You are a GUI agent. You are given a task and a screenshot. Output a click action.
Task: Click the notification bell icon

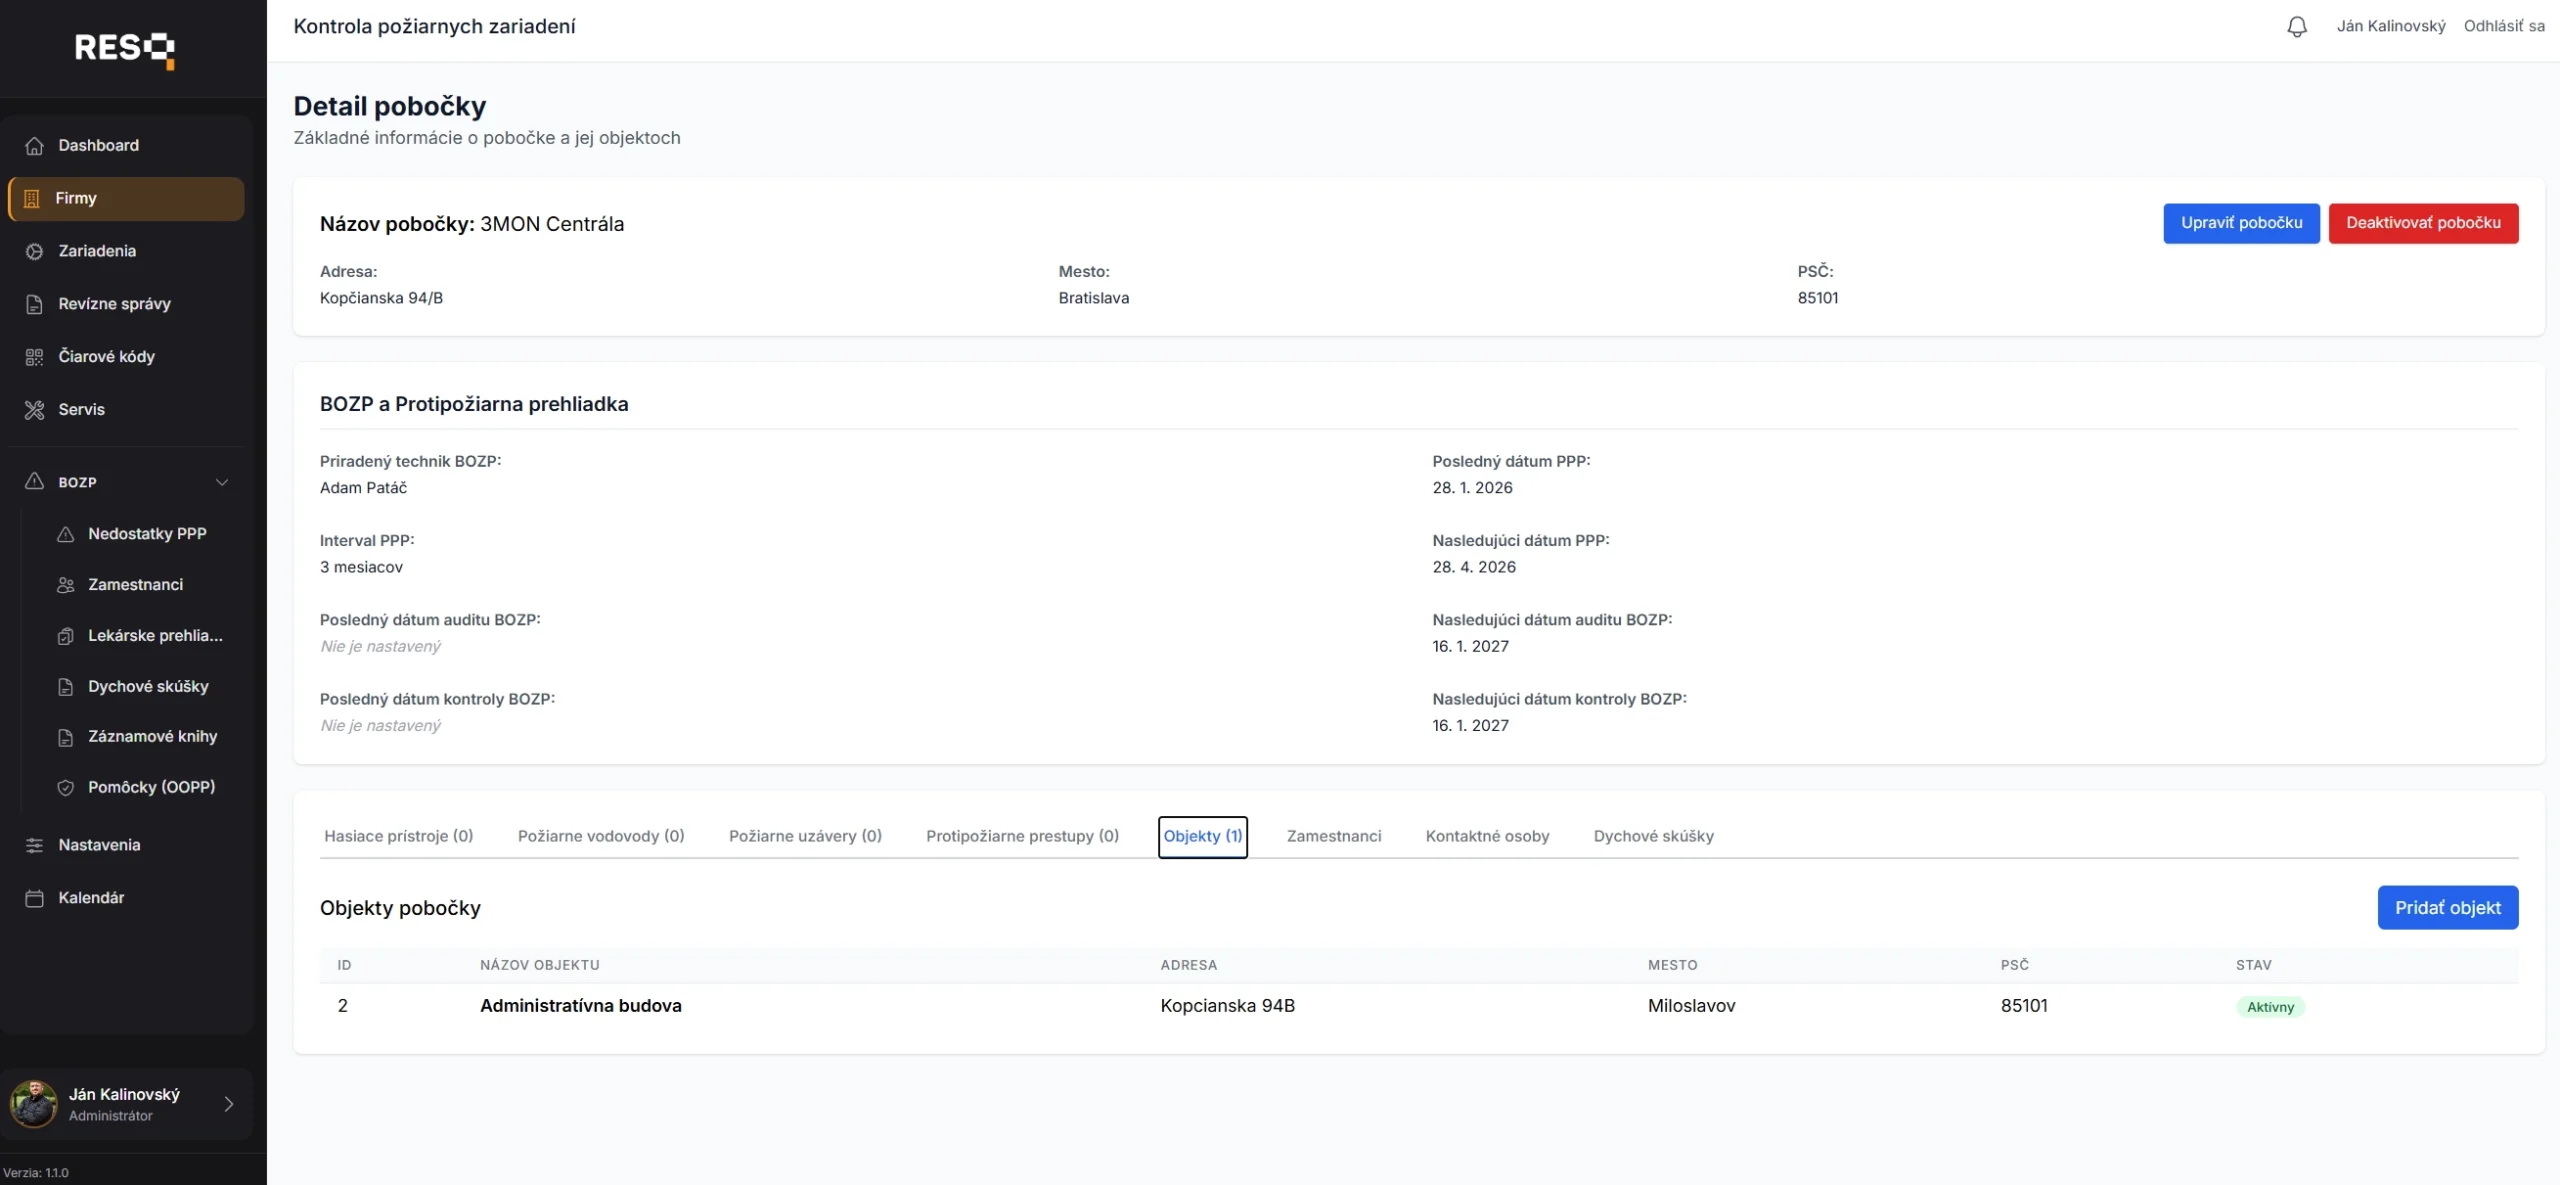[x=2297, y=27]
